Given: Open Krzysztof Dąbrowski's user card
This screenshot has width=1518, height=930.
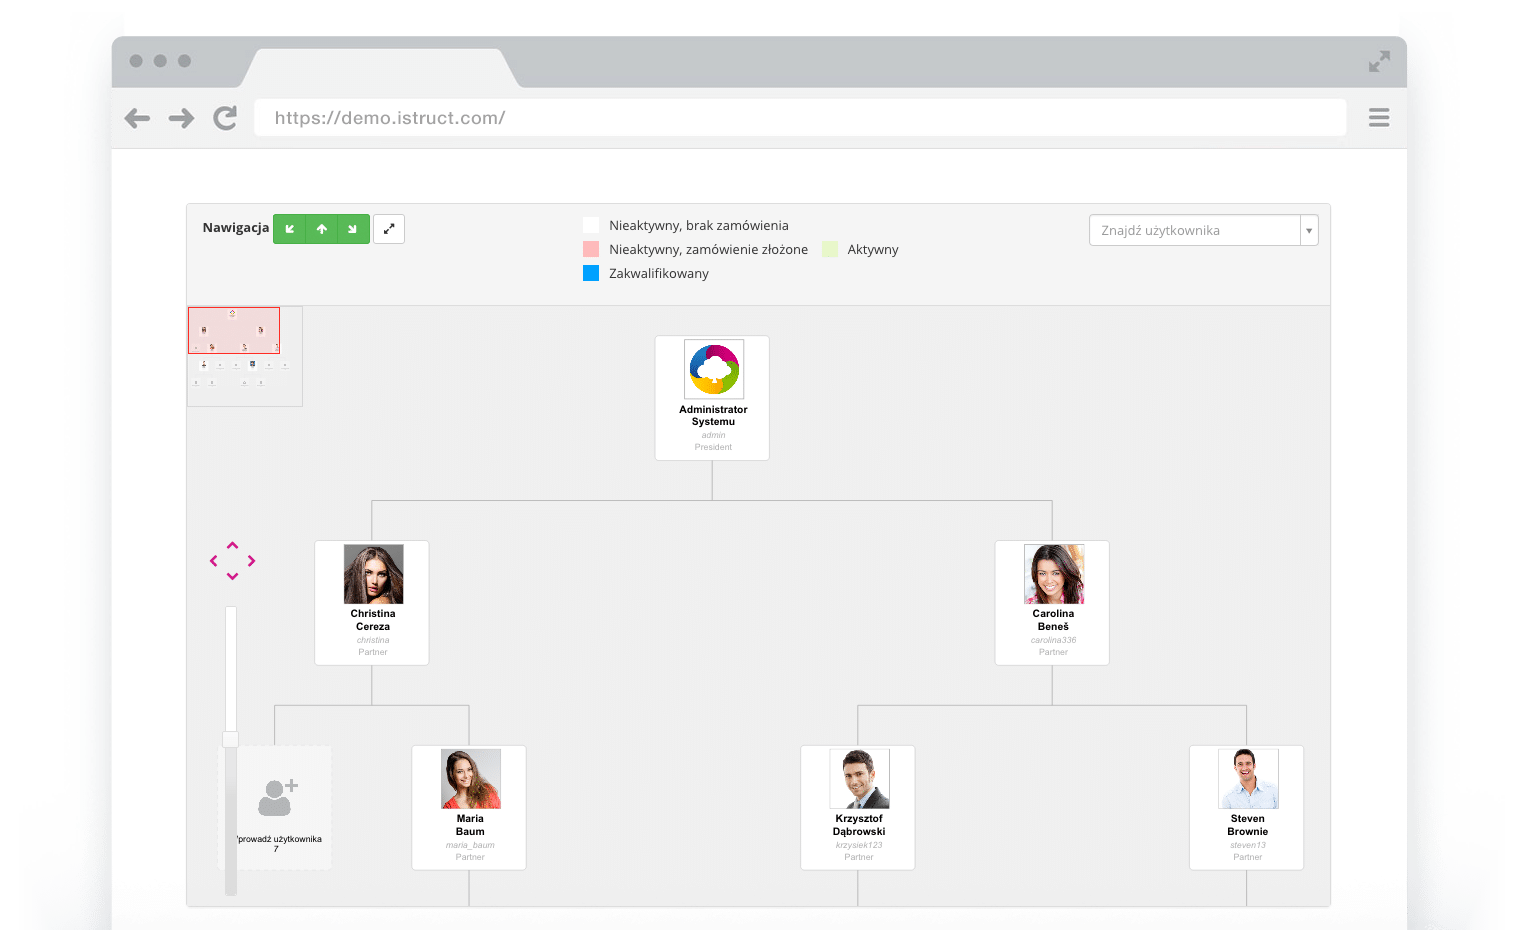Looking at the screenshot, I should (x=858, y=808).
